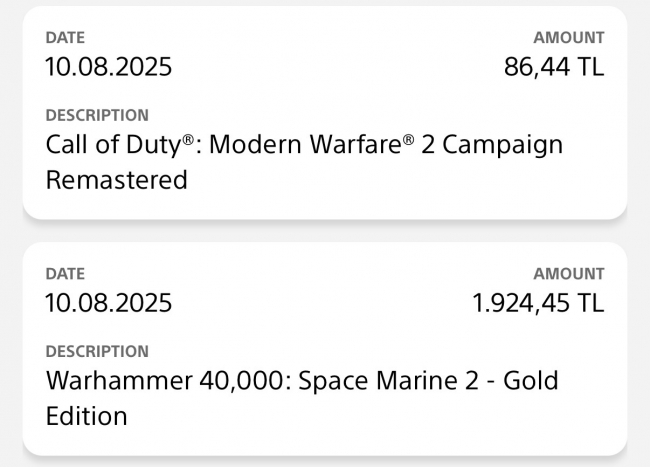Select the date on the Call of Duty transaction
This screenshot has width=650, height=467.
[x=109, y=68]
